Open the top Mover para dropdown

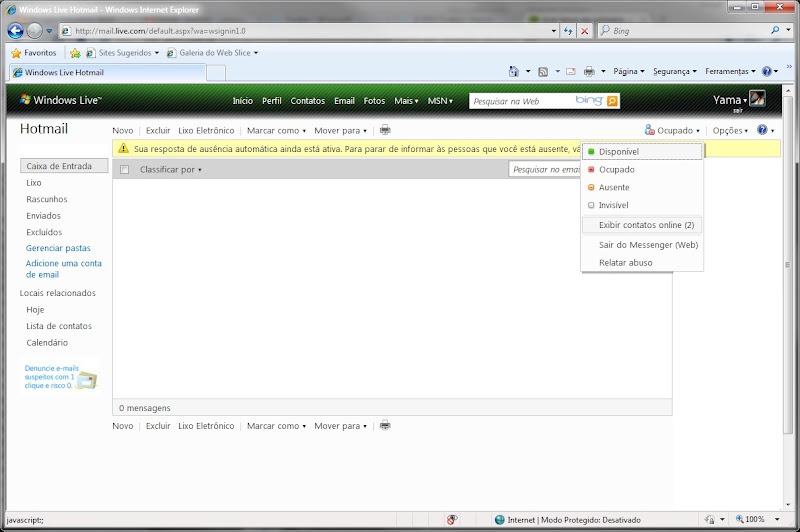(x=340, y=131)
